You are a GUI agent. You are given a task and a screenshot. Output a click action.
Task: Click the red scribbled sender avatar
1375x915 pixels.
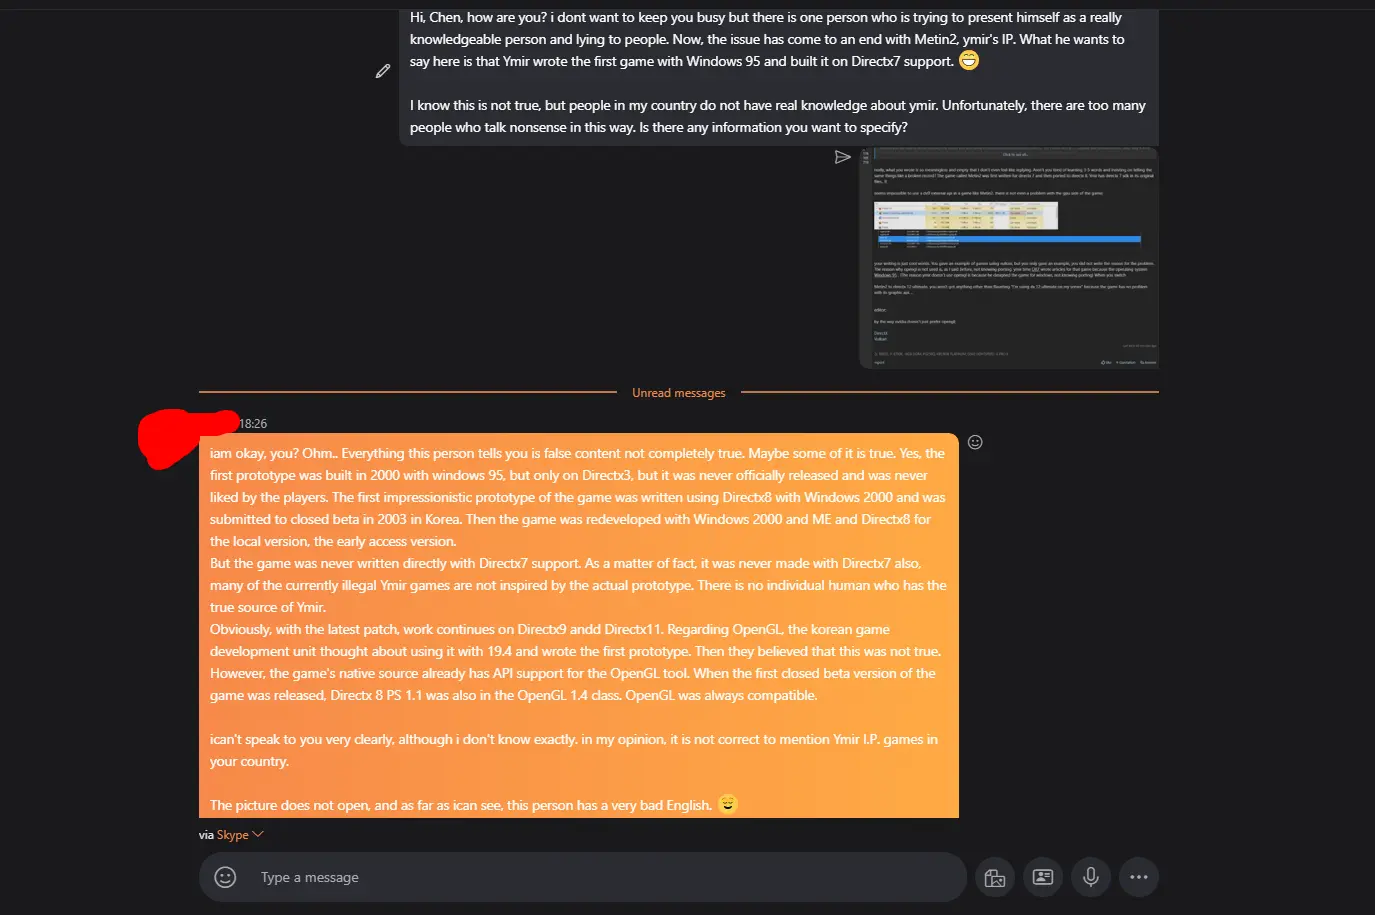(x=180, y=437)
